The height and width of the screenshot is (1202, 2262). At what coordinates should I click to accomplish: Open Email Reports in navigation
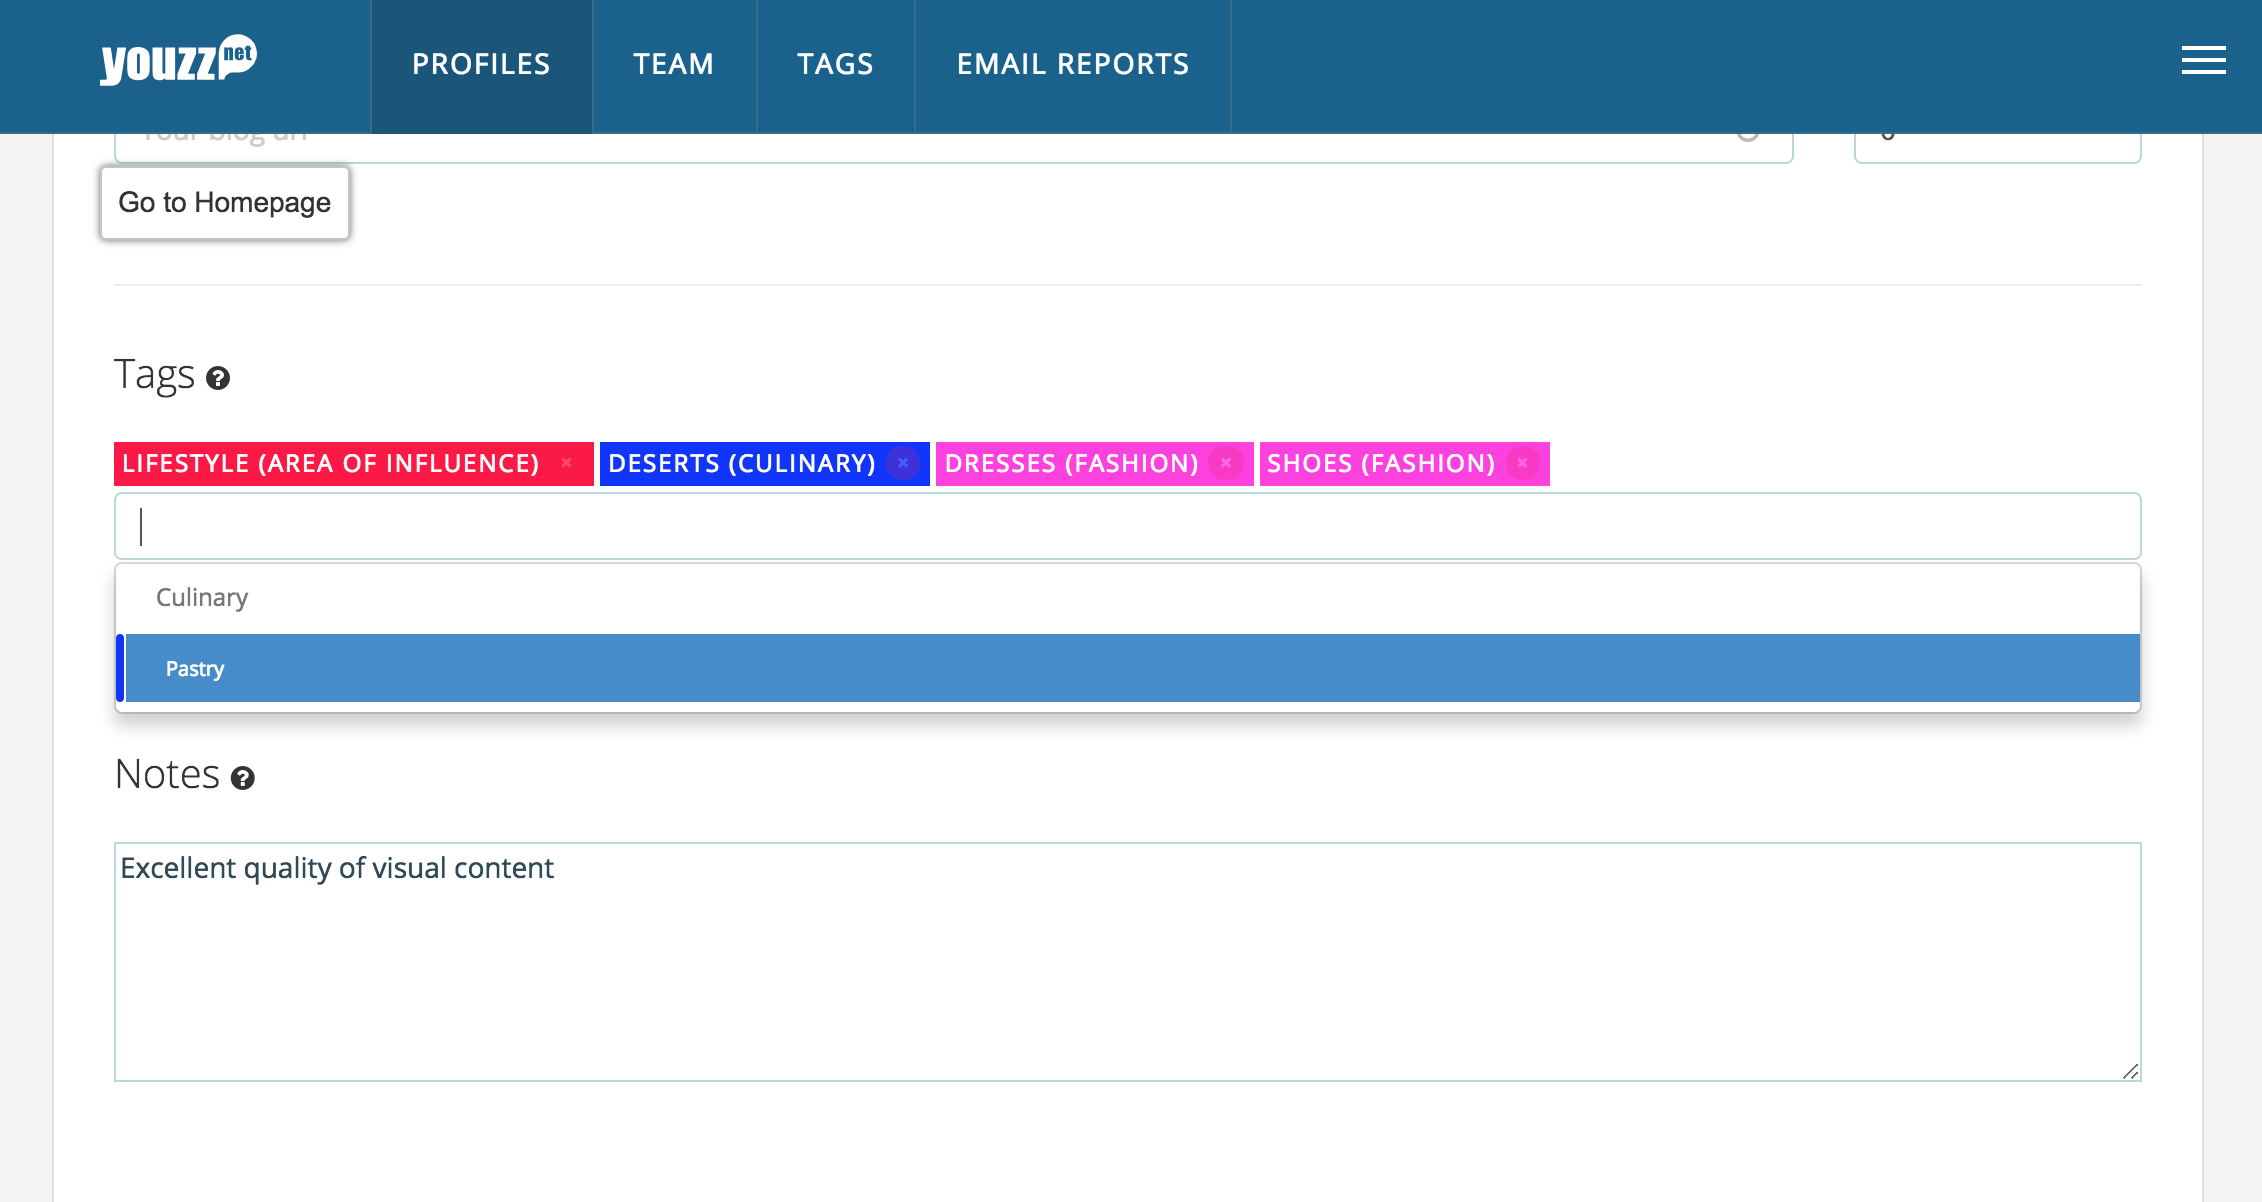[1073, 65]
